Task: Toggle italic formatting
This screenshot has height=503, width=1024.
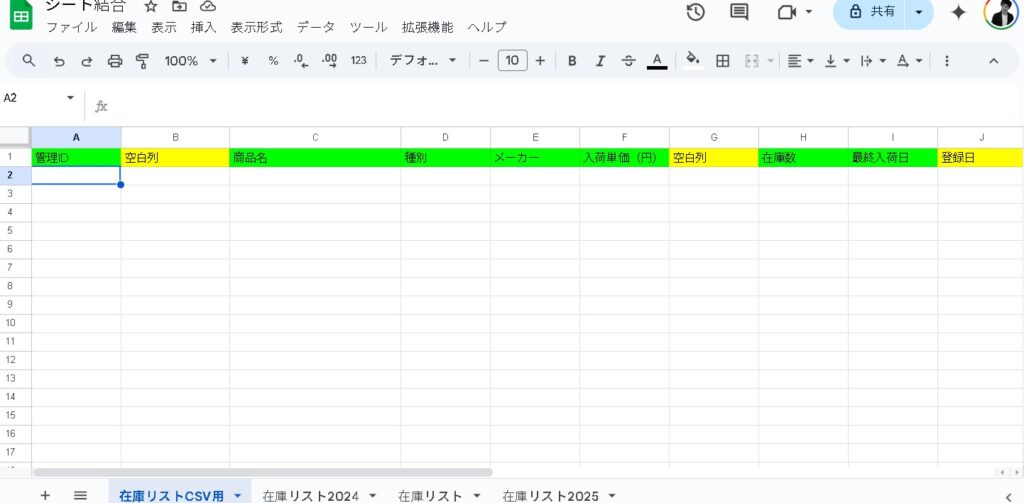Action: (600, 61)
